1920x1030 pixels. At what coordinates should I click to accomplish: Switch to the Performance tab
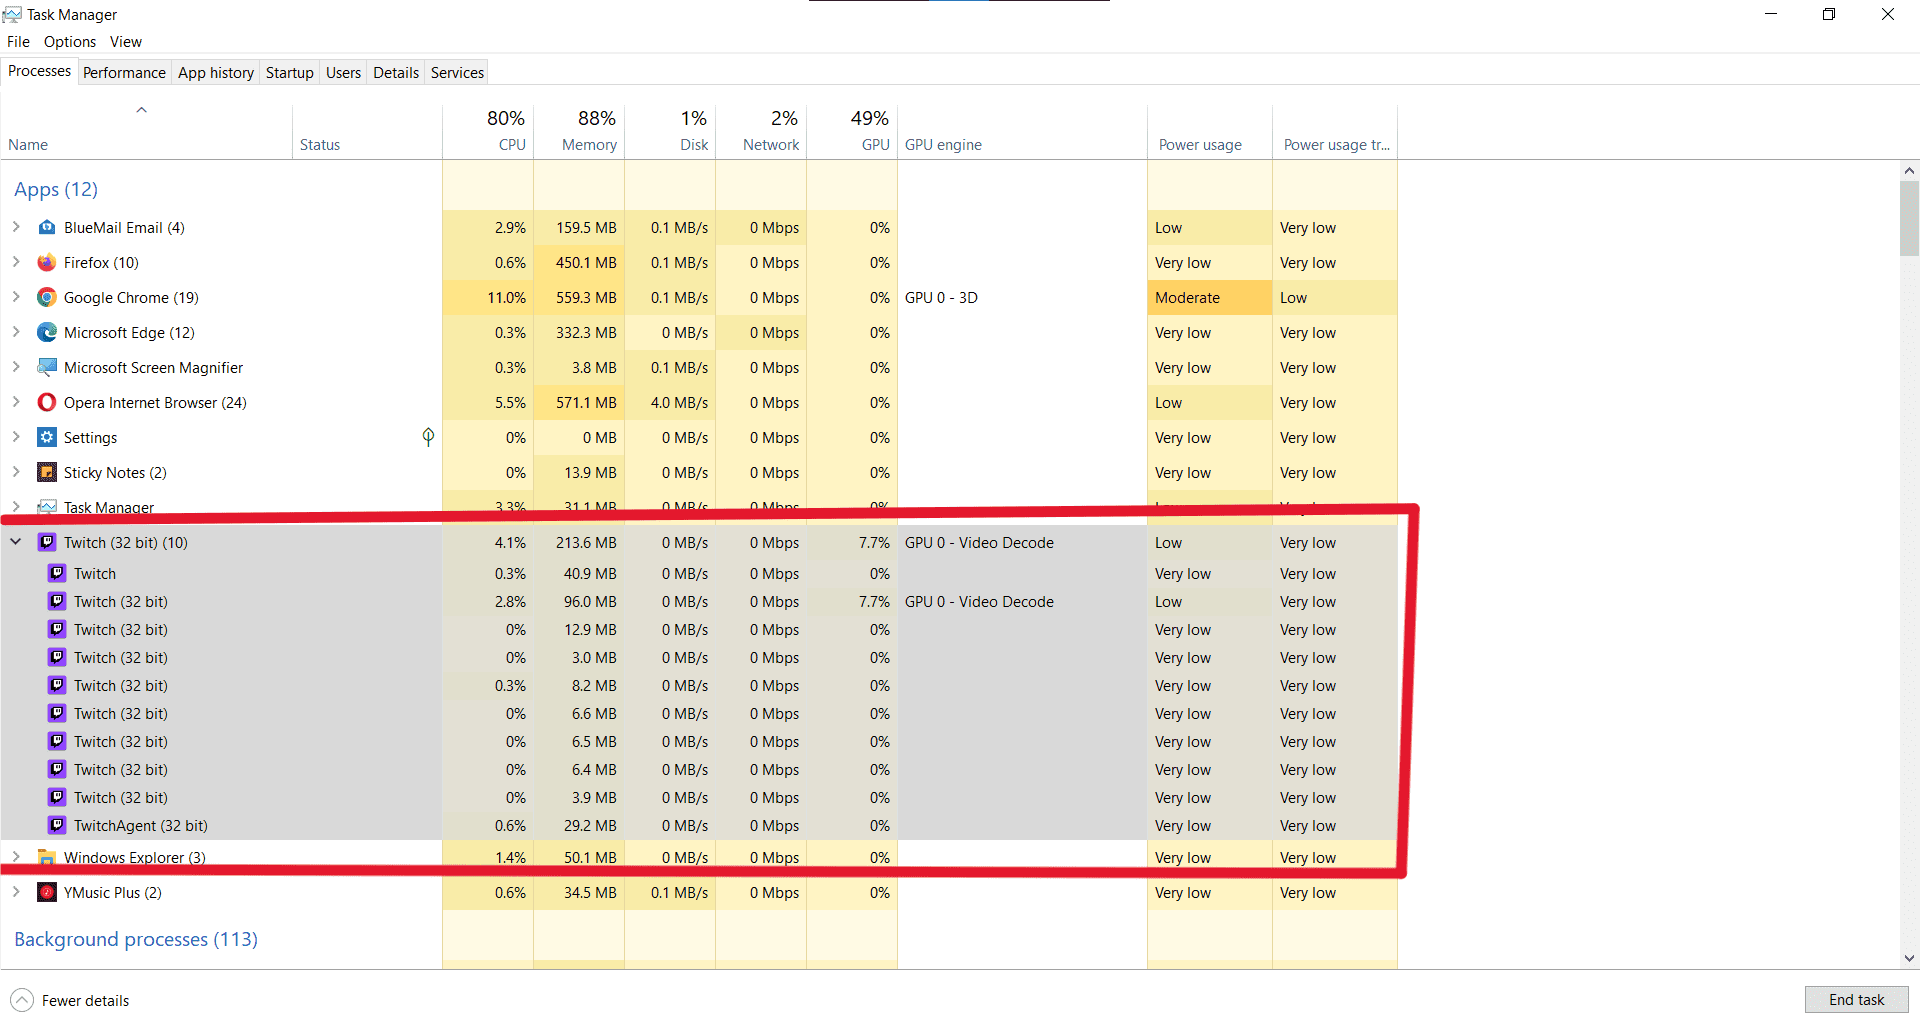tap(124, 73)
